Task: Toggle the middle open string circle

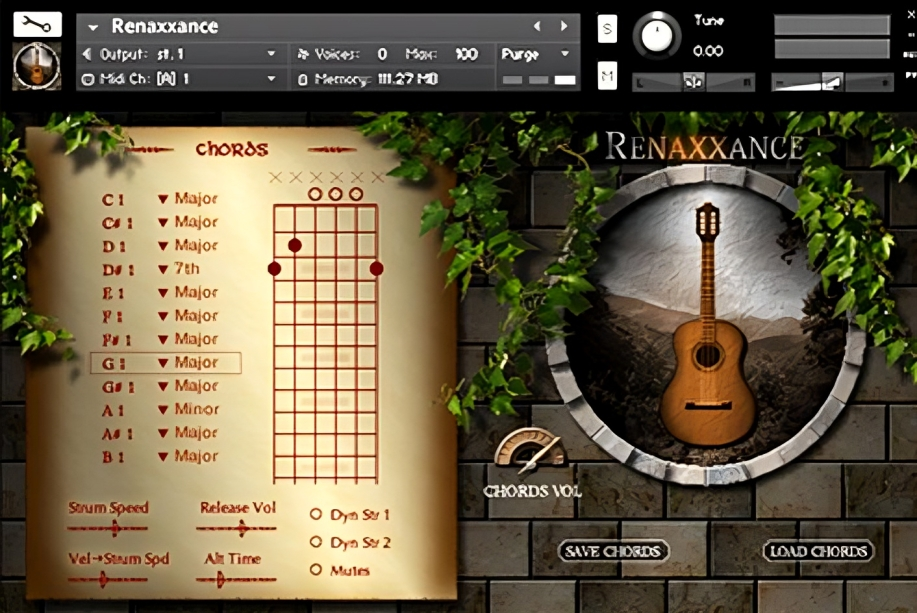Action: [335, 194]
